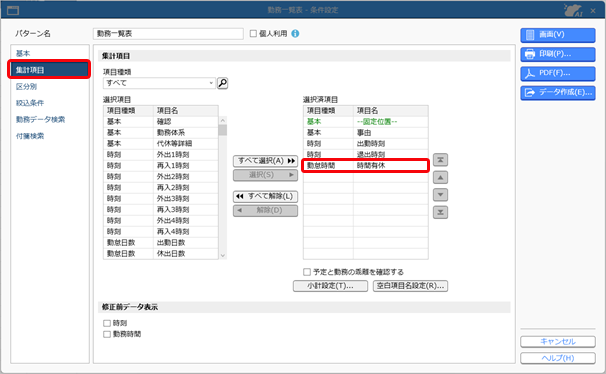The image size is (606, 374).
Task: Open 空白項目名設定(R)... dialog
Action: point(410,286)
